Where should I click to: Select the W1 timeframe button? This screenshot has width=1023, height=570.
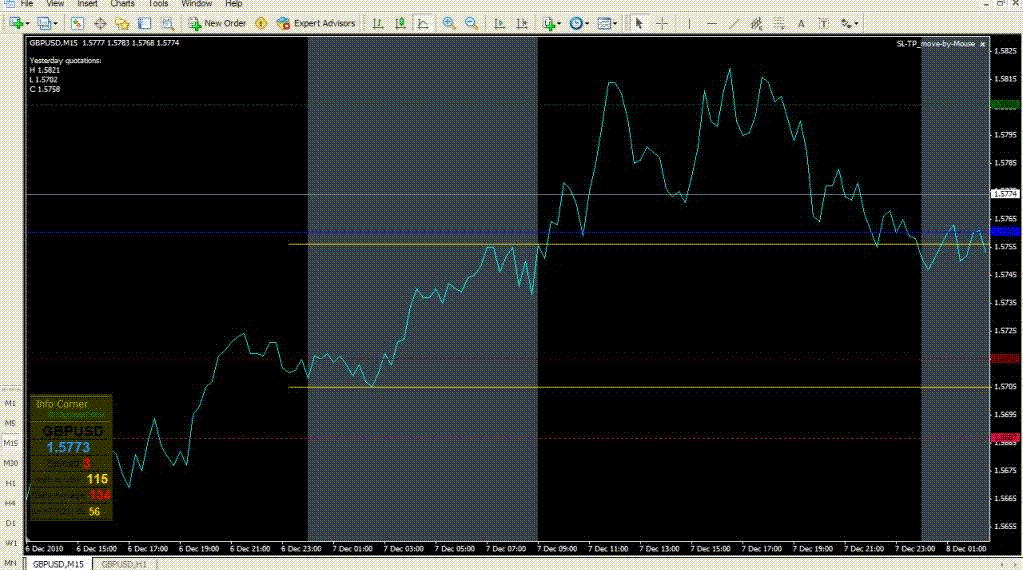pos(10,543)
